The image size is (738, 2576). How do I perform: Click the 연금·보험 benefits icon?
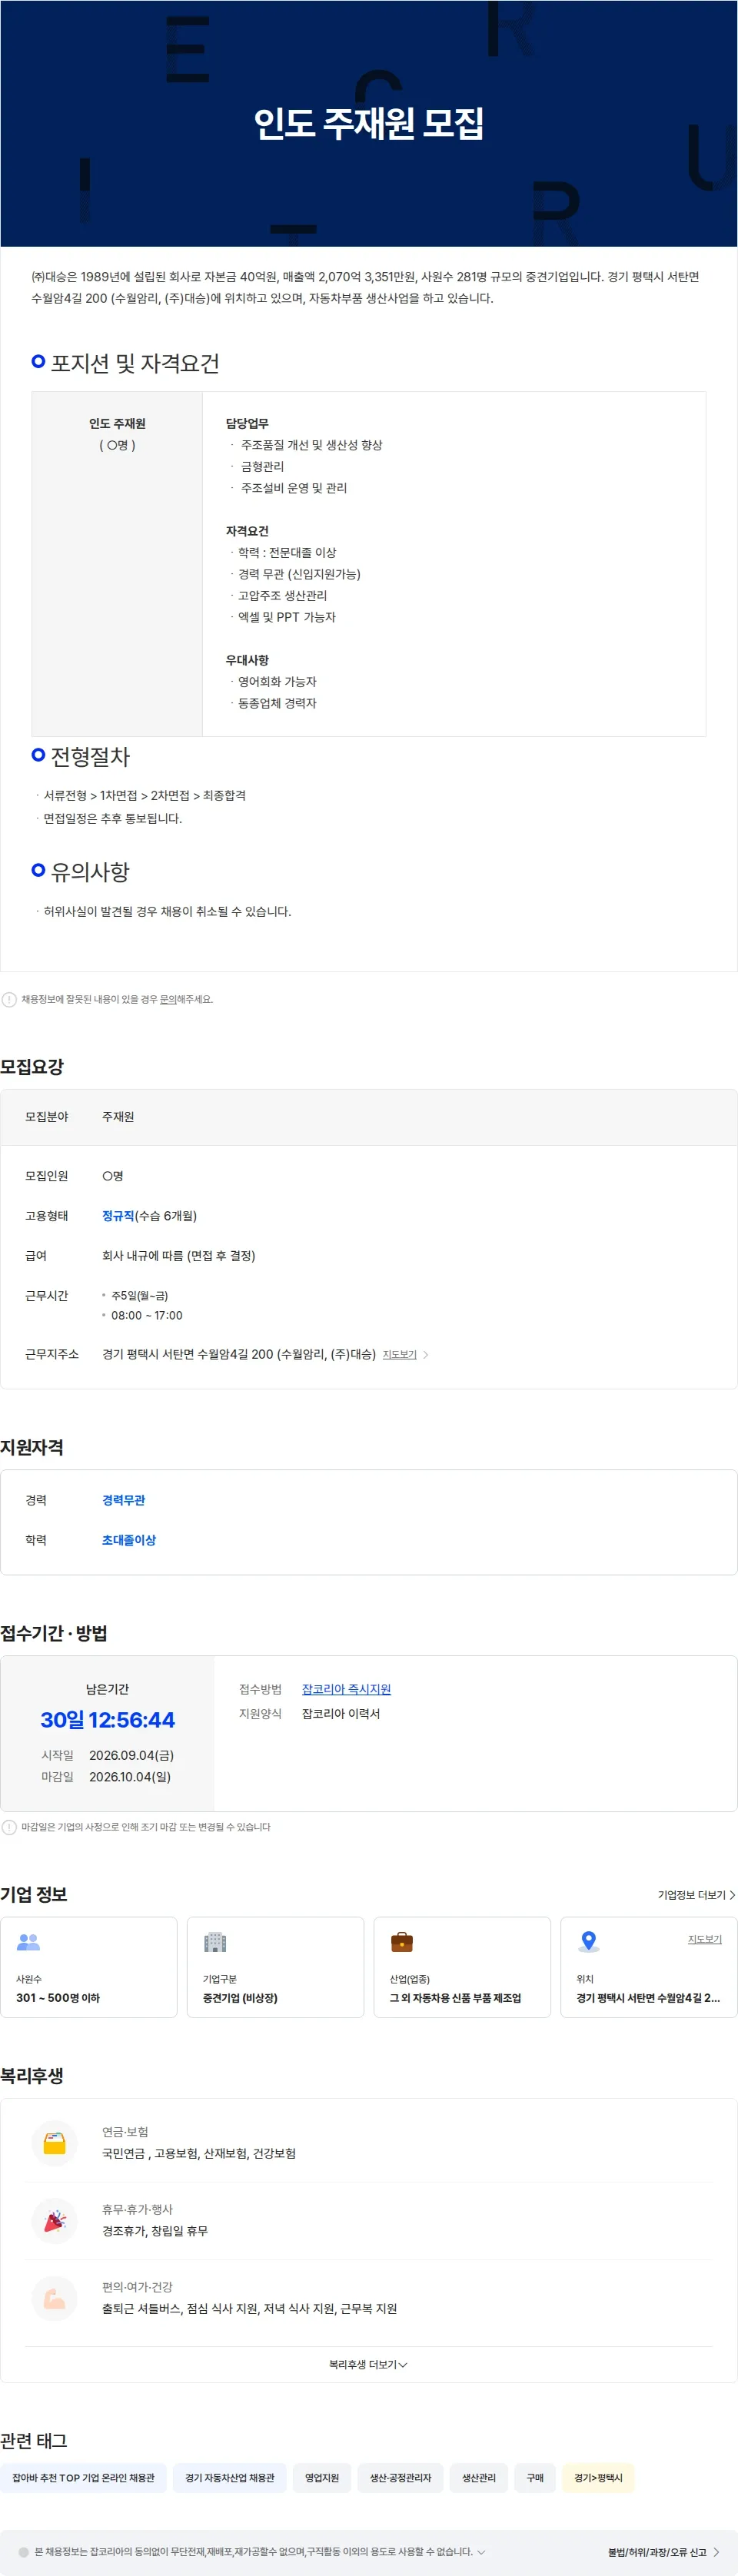55,2143
